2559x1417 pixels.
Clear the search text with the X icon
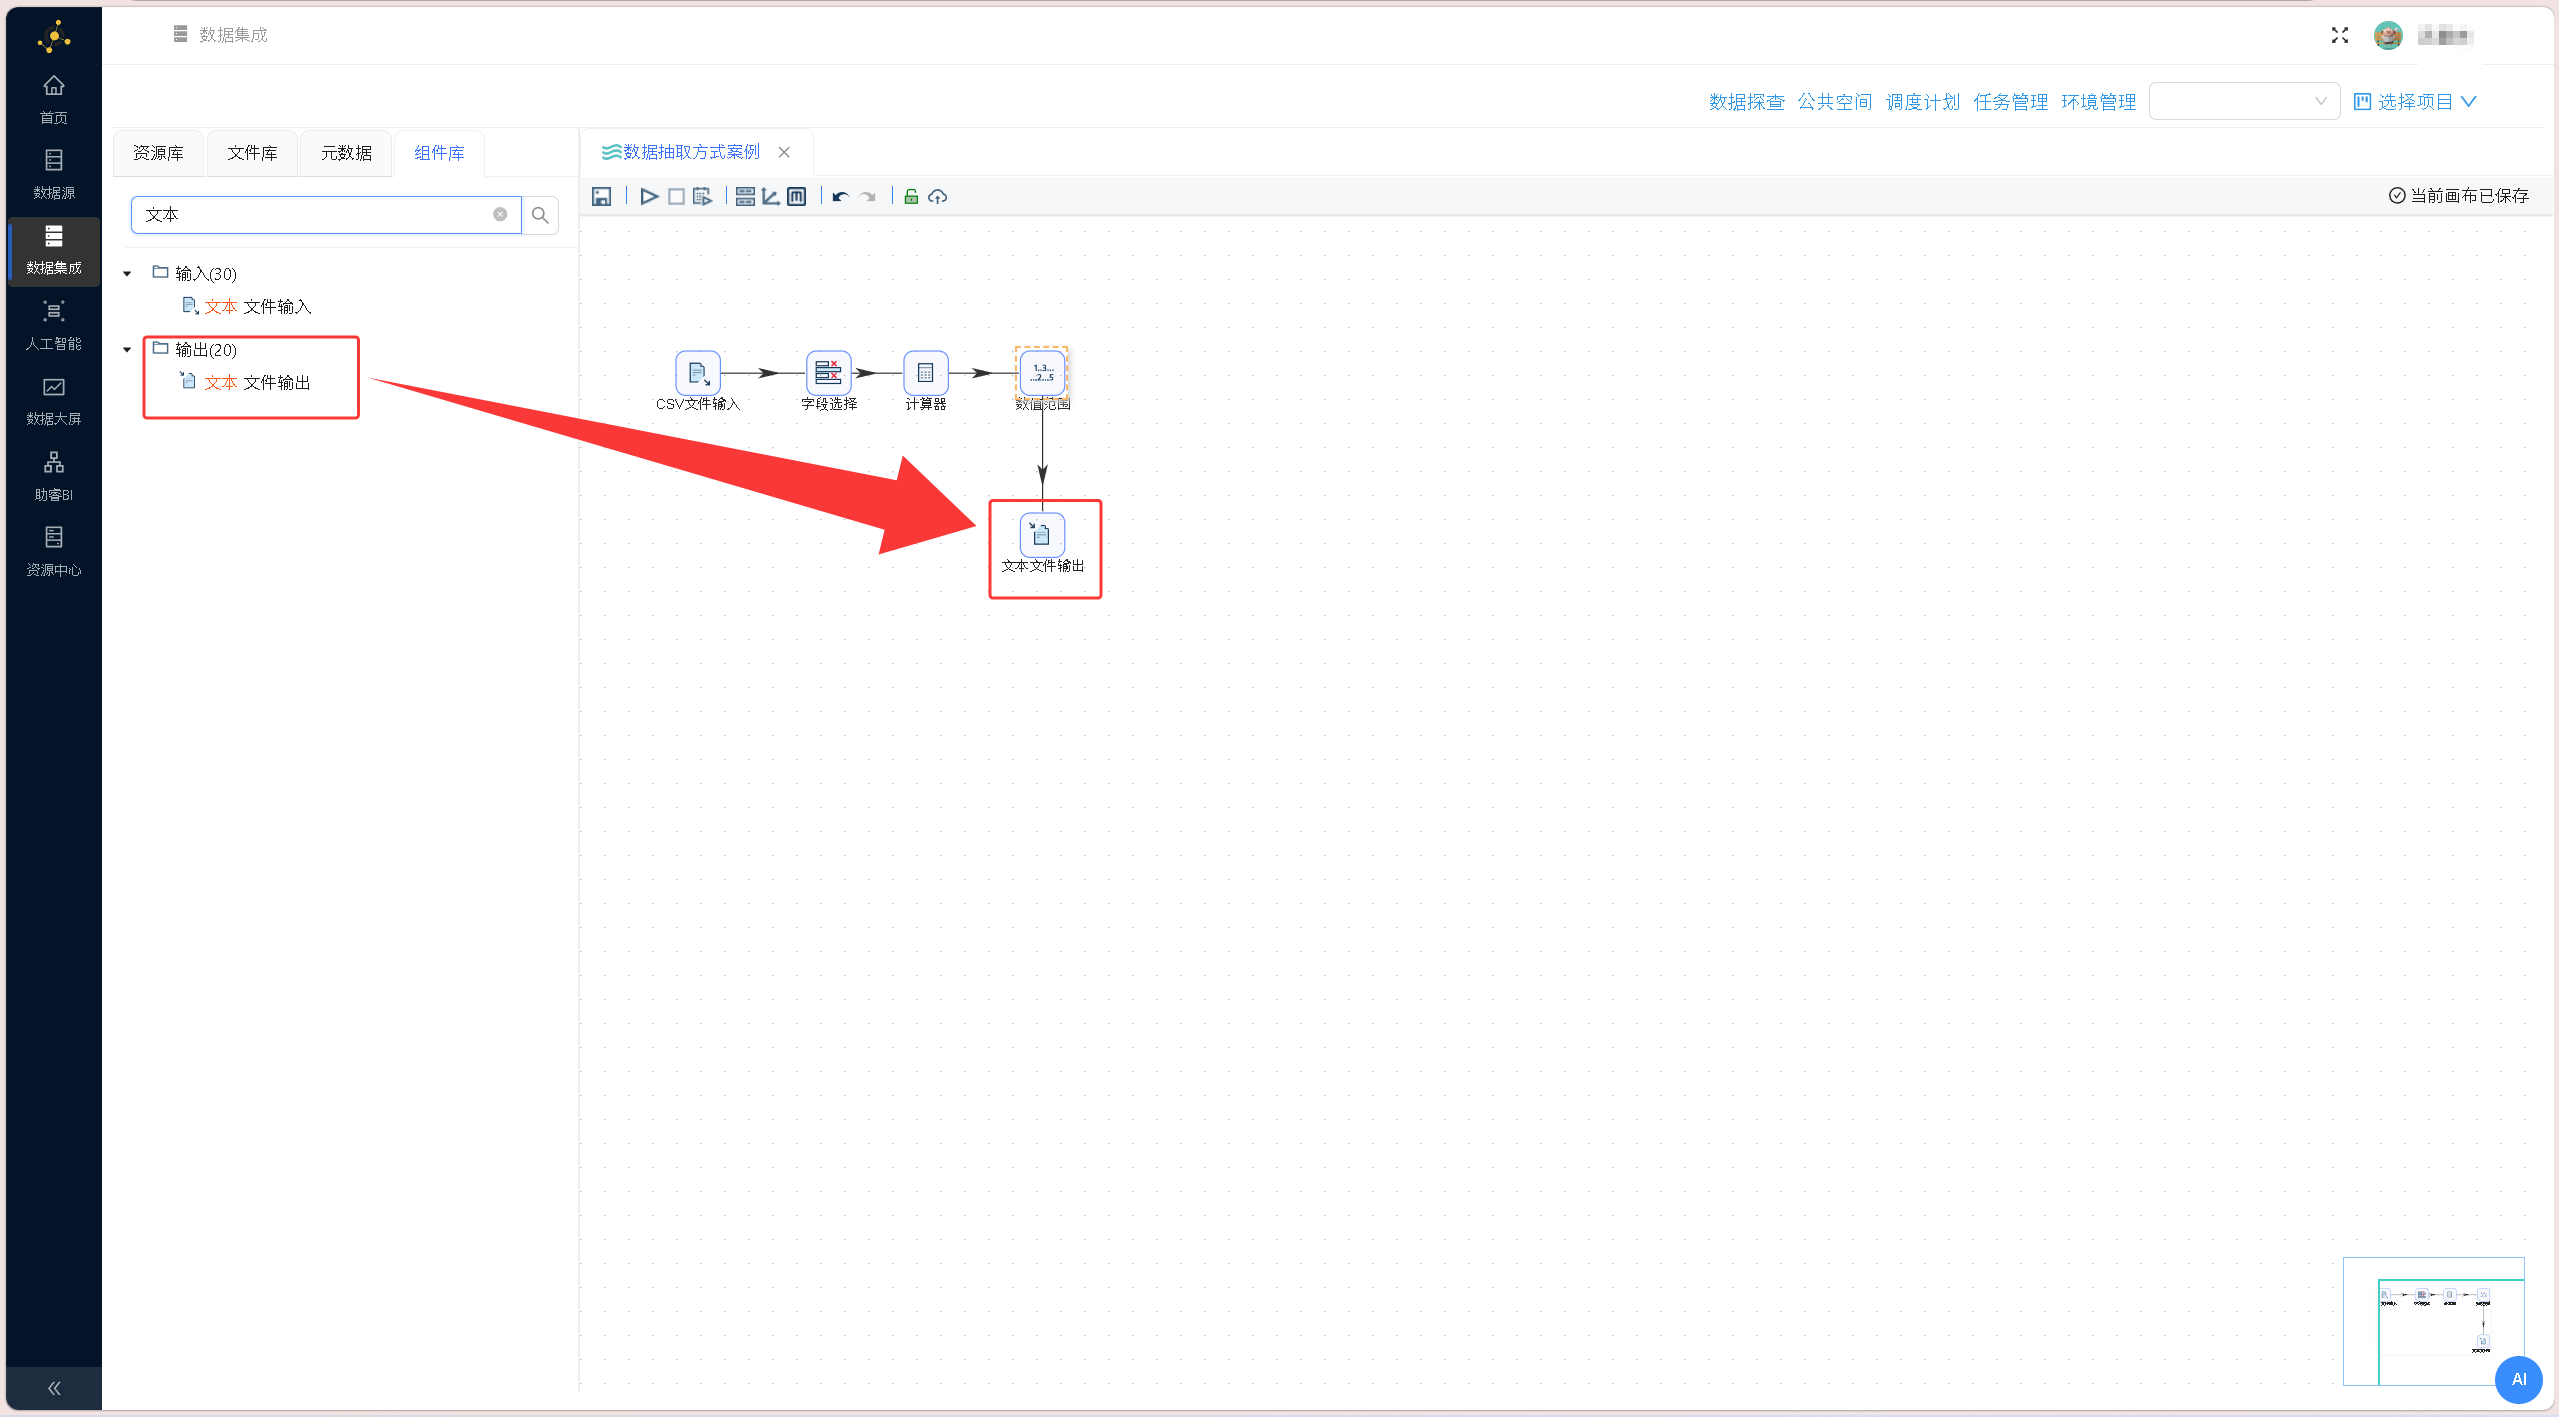[x=500, y=214]
